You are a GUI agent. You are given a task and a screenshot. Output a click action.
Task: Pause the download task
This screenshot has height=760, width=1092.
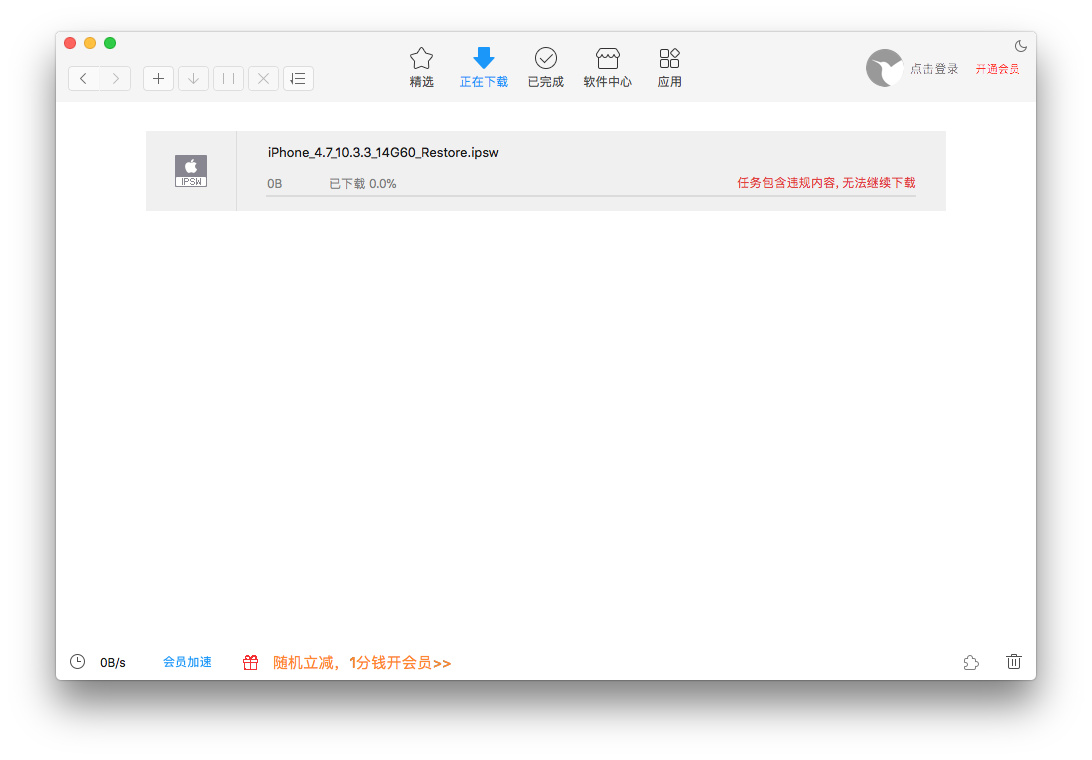(228, 79)
